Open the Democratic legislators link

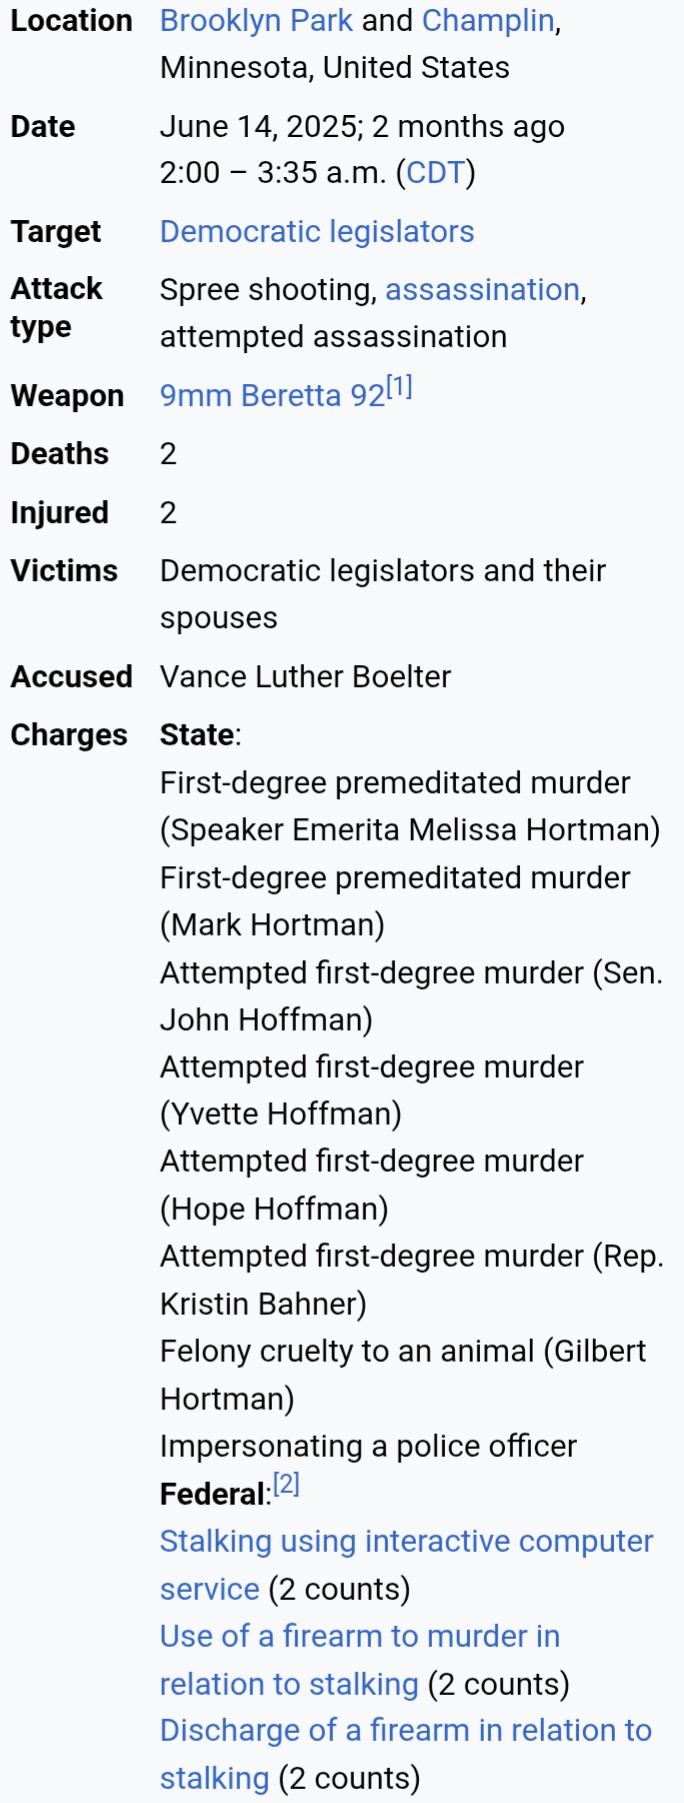coord(317,231)
